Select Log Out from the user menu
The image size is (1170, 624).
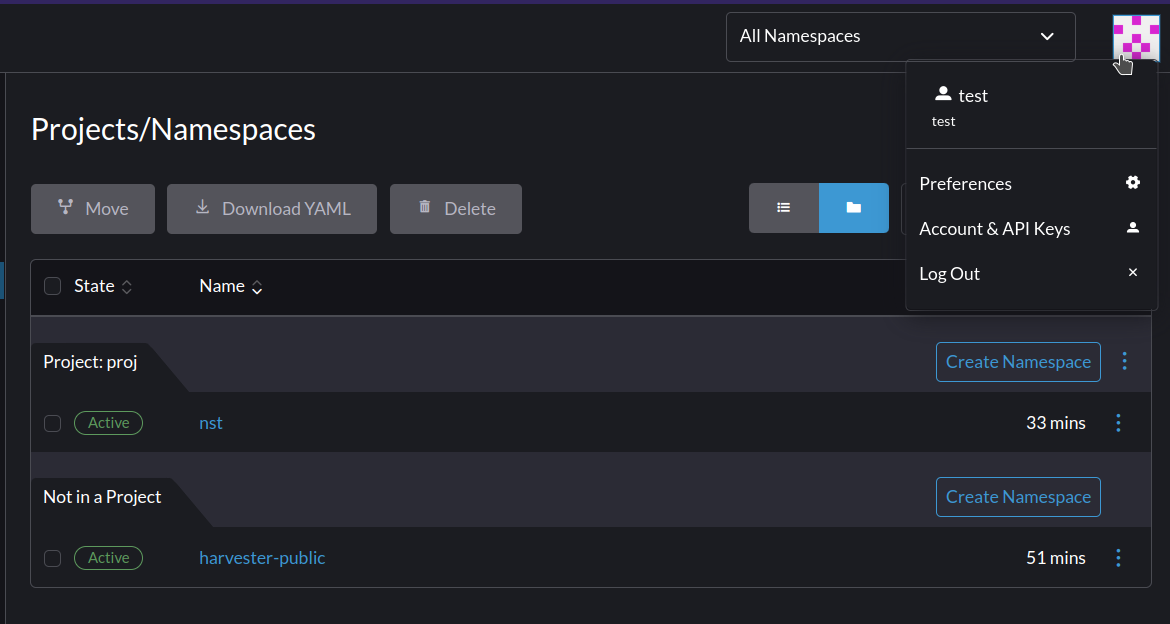949,273
